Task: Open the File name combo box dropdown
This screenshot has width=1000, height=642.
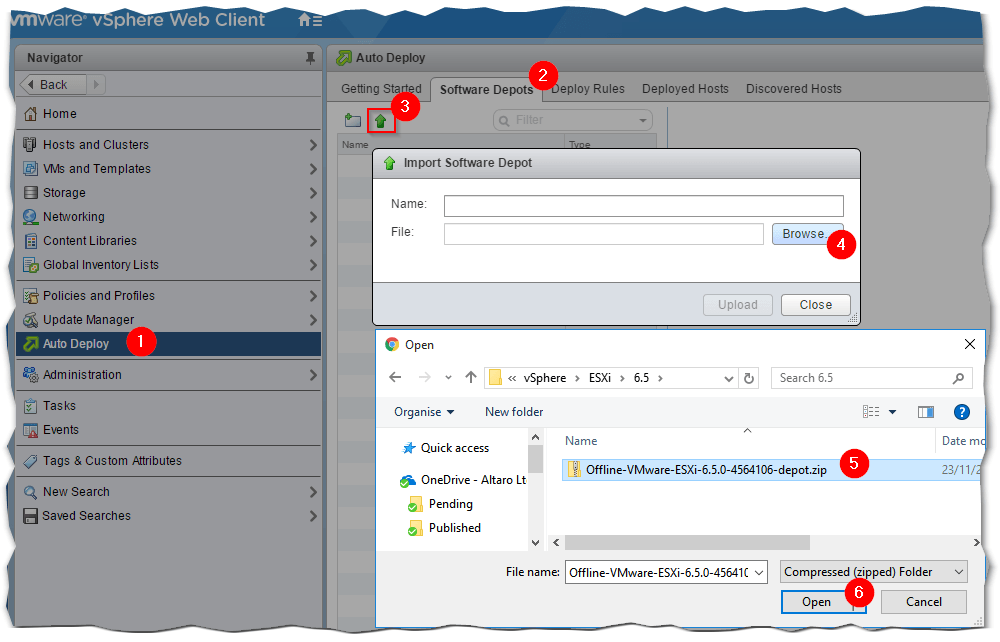Action: point(759,573)
